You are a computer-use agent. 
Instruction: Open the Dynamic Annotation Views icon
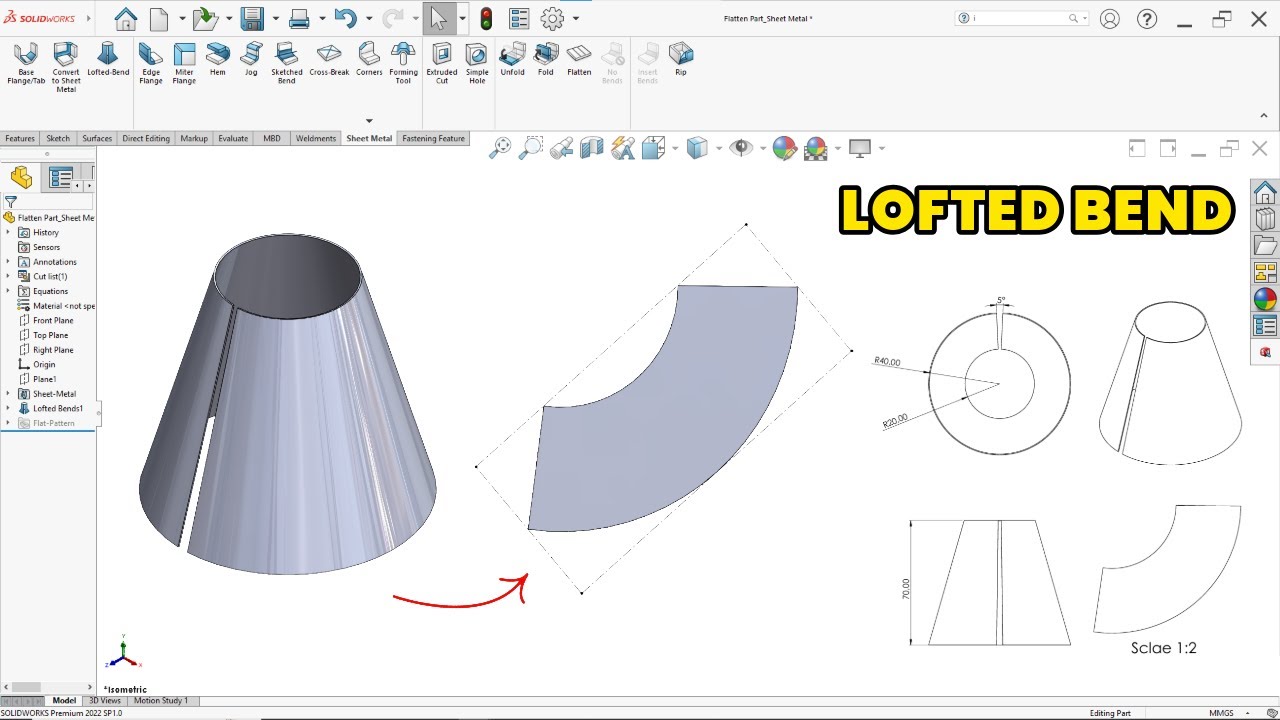tap(623, 148)
